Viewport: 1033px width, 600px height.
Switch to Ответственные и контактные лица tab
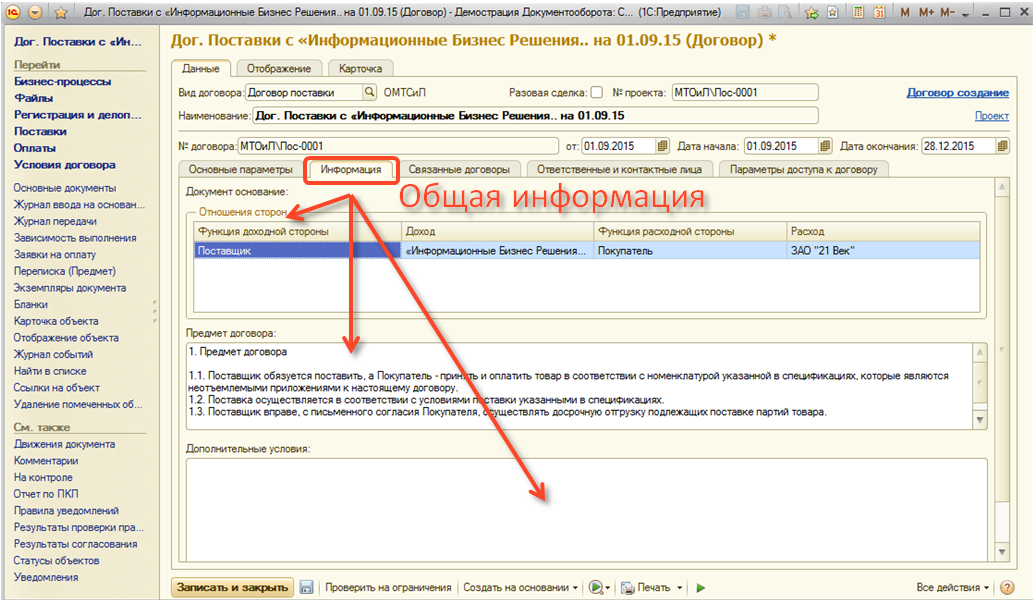618,169
